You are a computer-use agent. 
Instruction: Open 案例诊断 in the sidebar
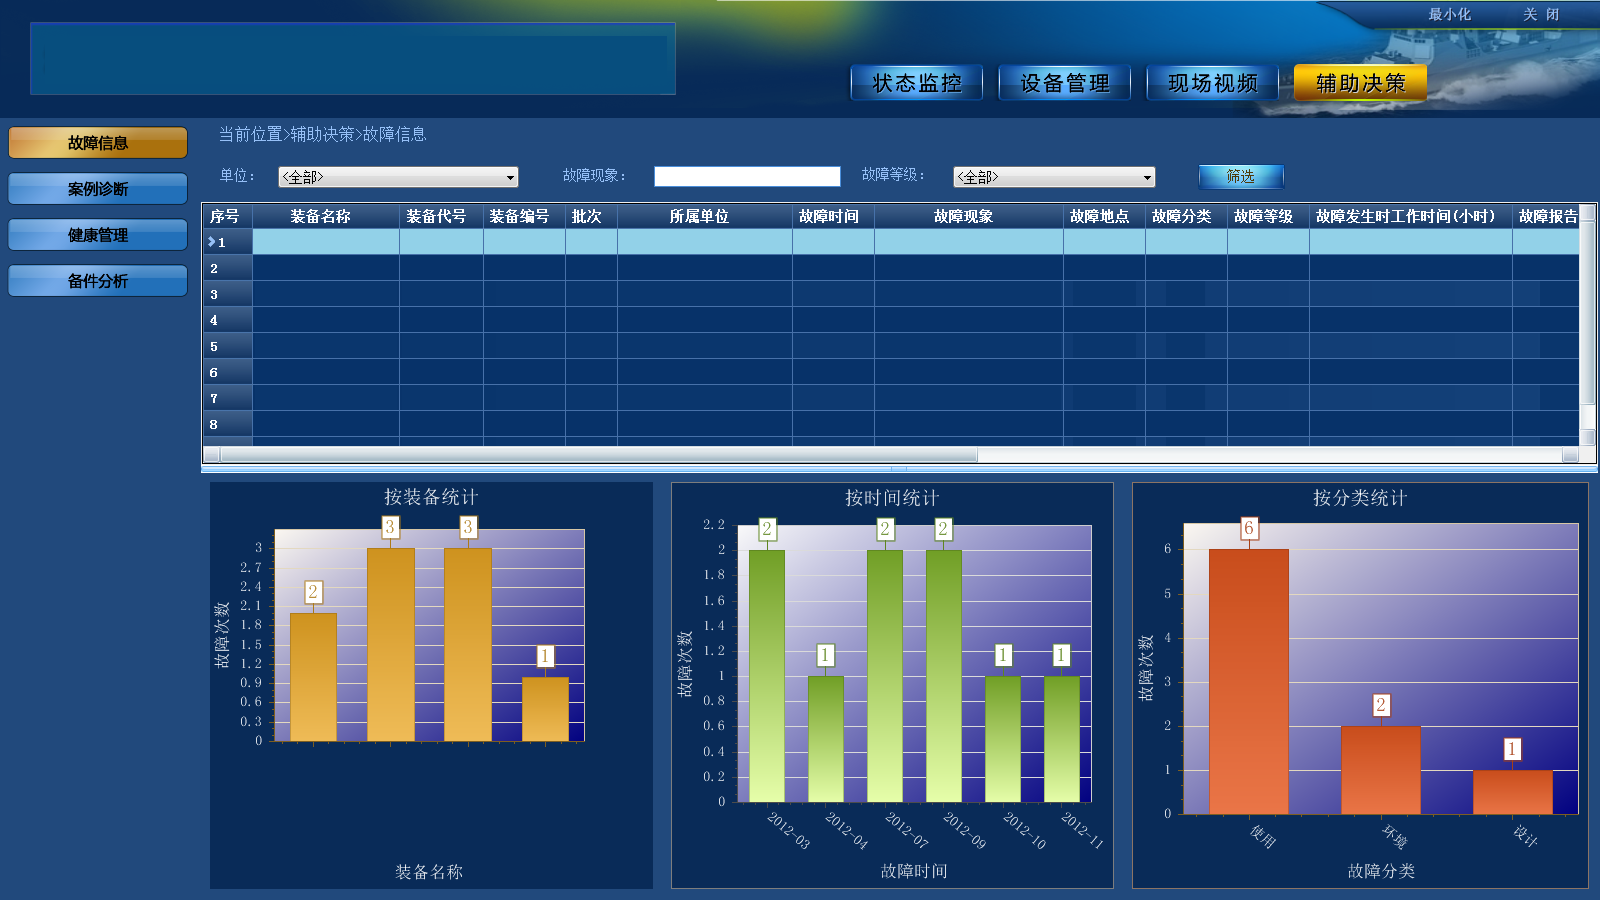[98, 189]
